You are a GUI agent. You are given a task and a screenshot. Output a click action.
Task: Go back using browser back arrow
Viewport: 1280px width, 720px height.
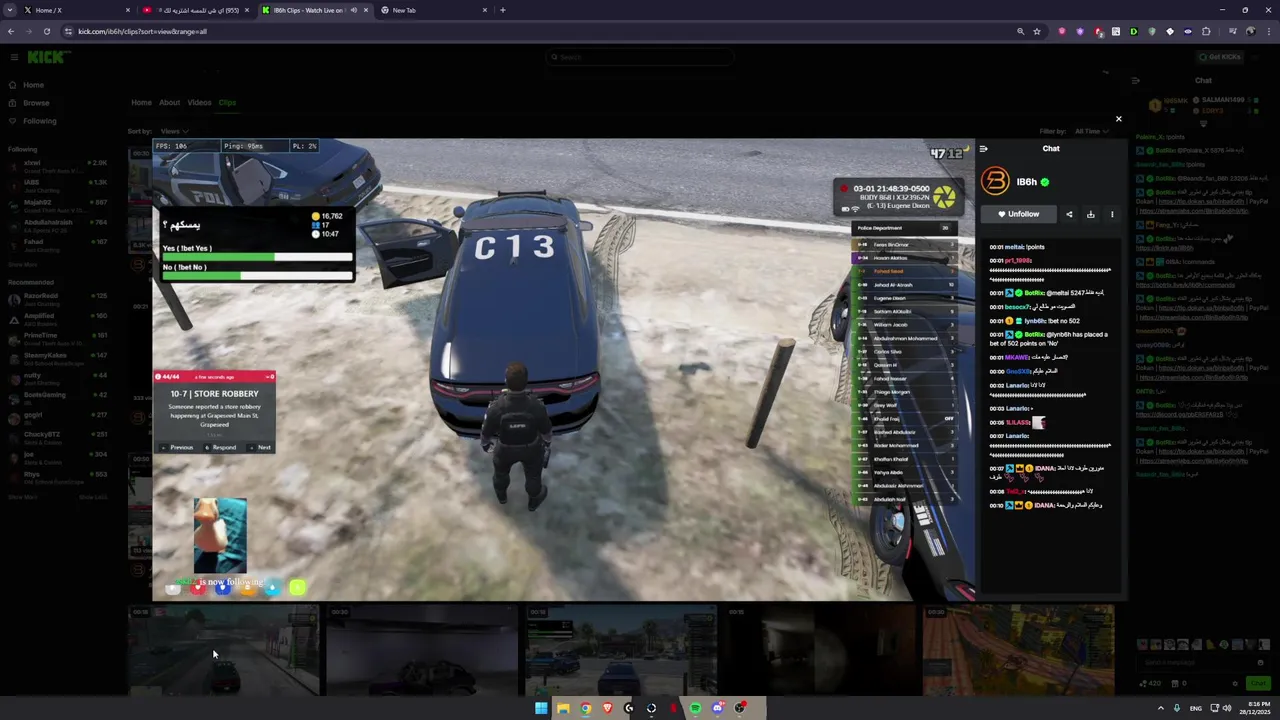point(11,31)
